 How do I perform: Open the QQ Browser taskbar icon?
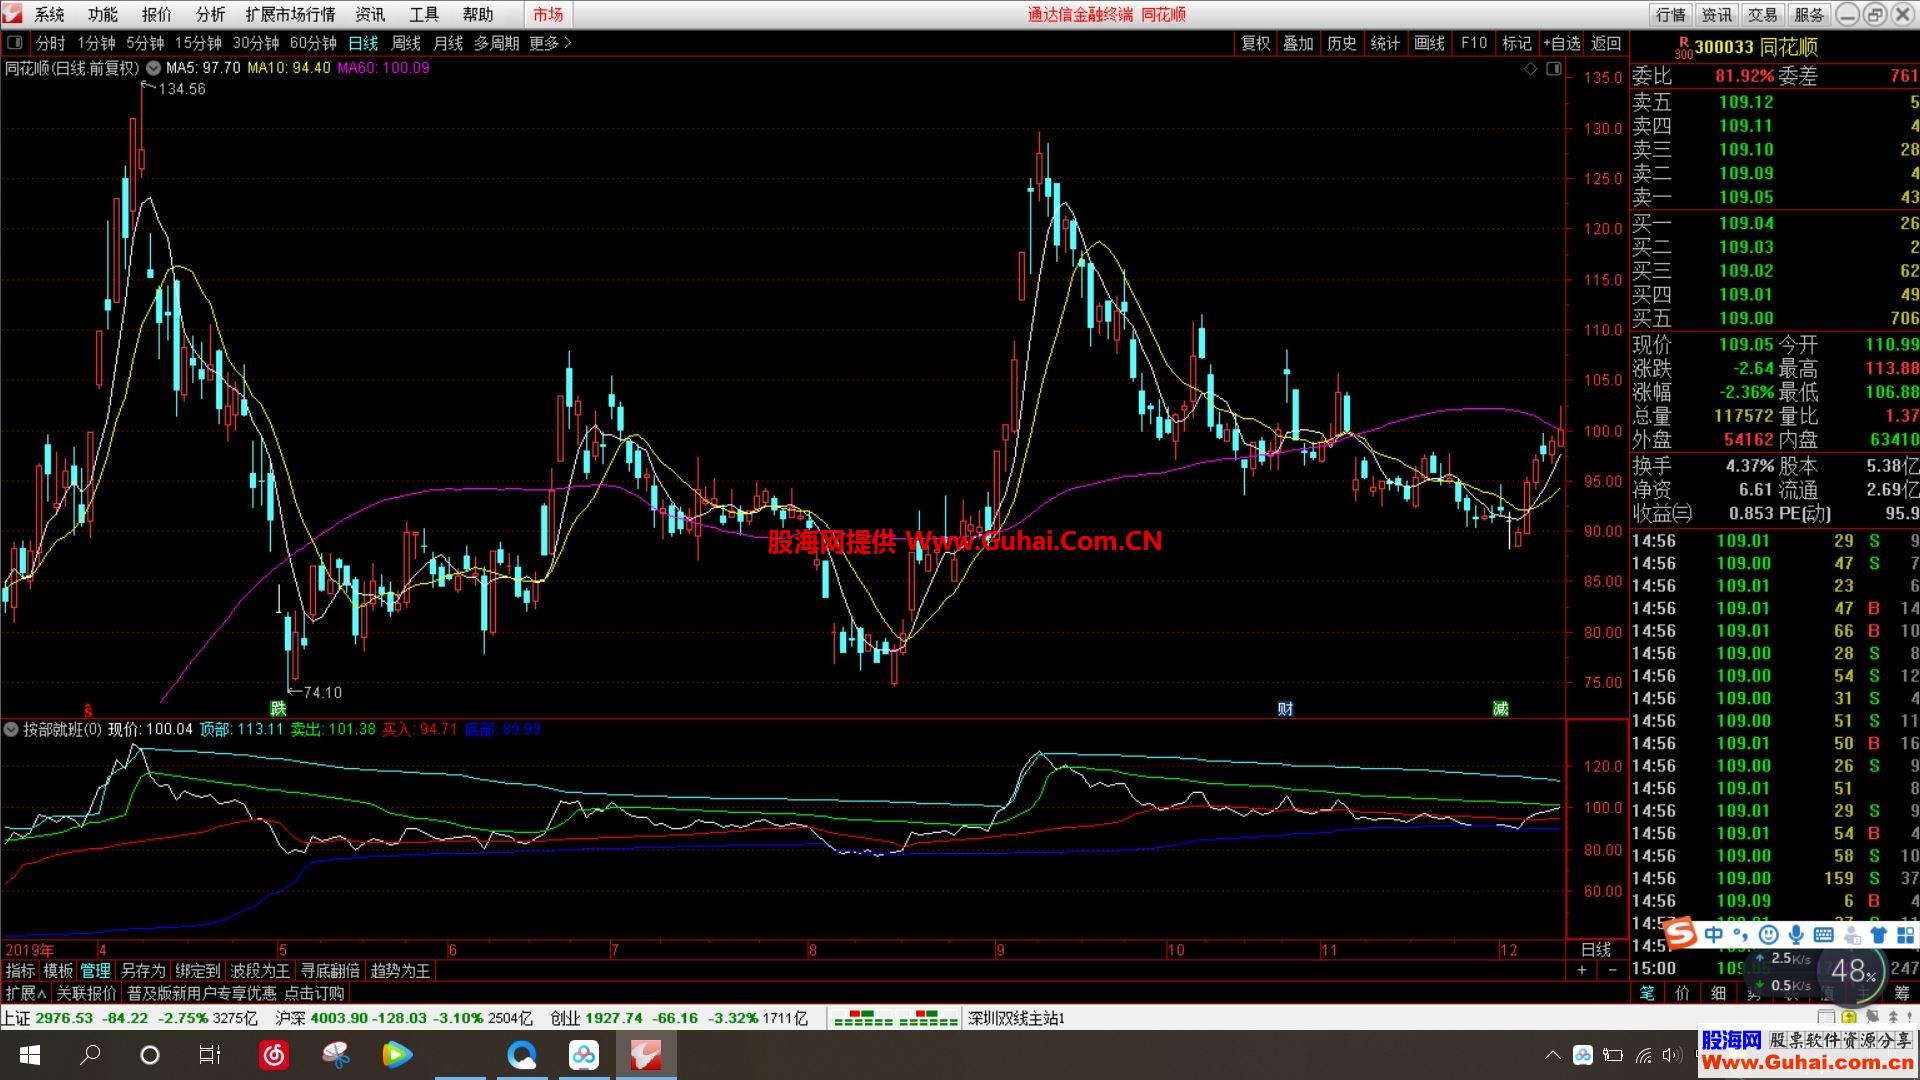click(x=522, y=1055)
